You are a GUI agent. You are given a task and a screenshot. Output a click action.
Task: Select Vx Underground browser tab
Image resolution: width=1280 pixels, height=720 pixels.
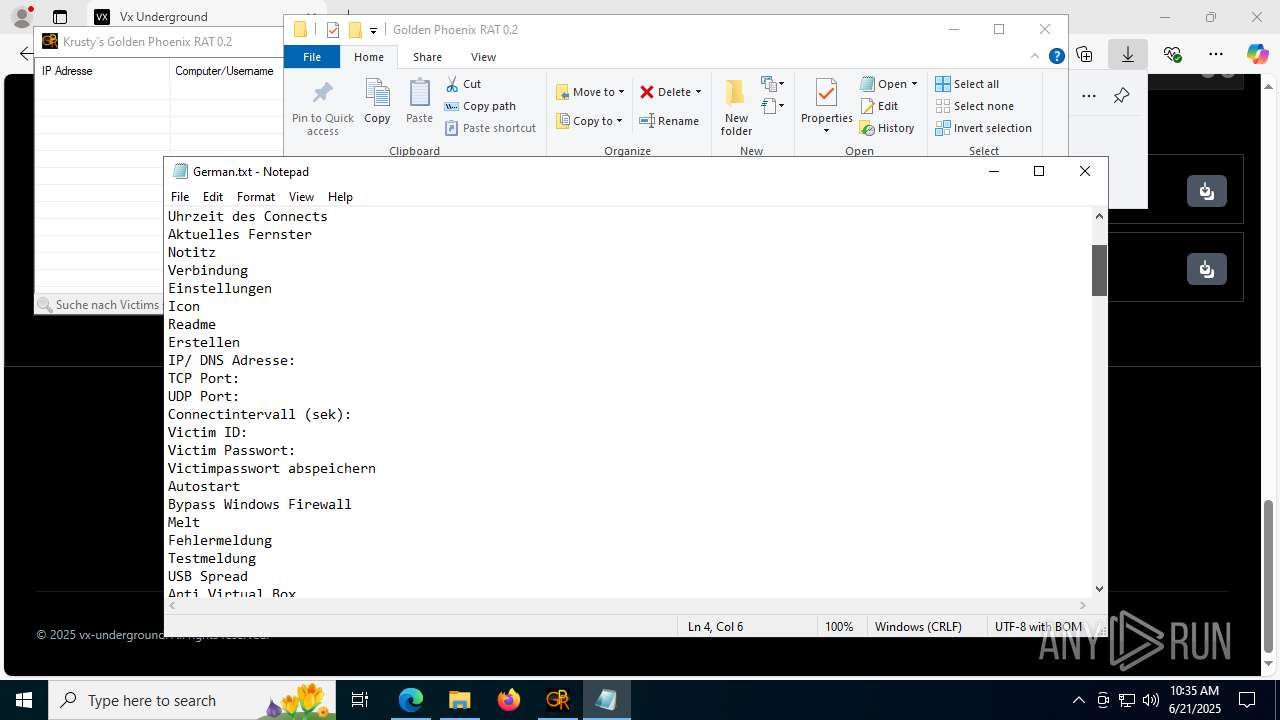point(163,16)
